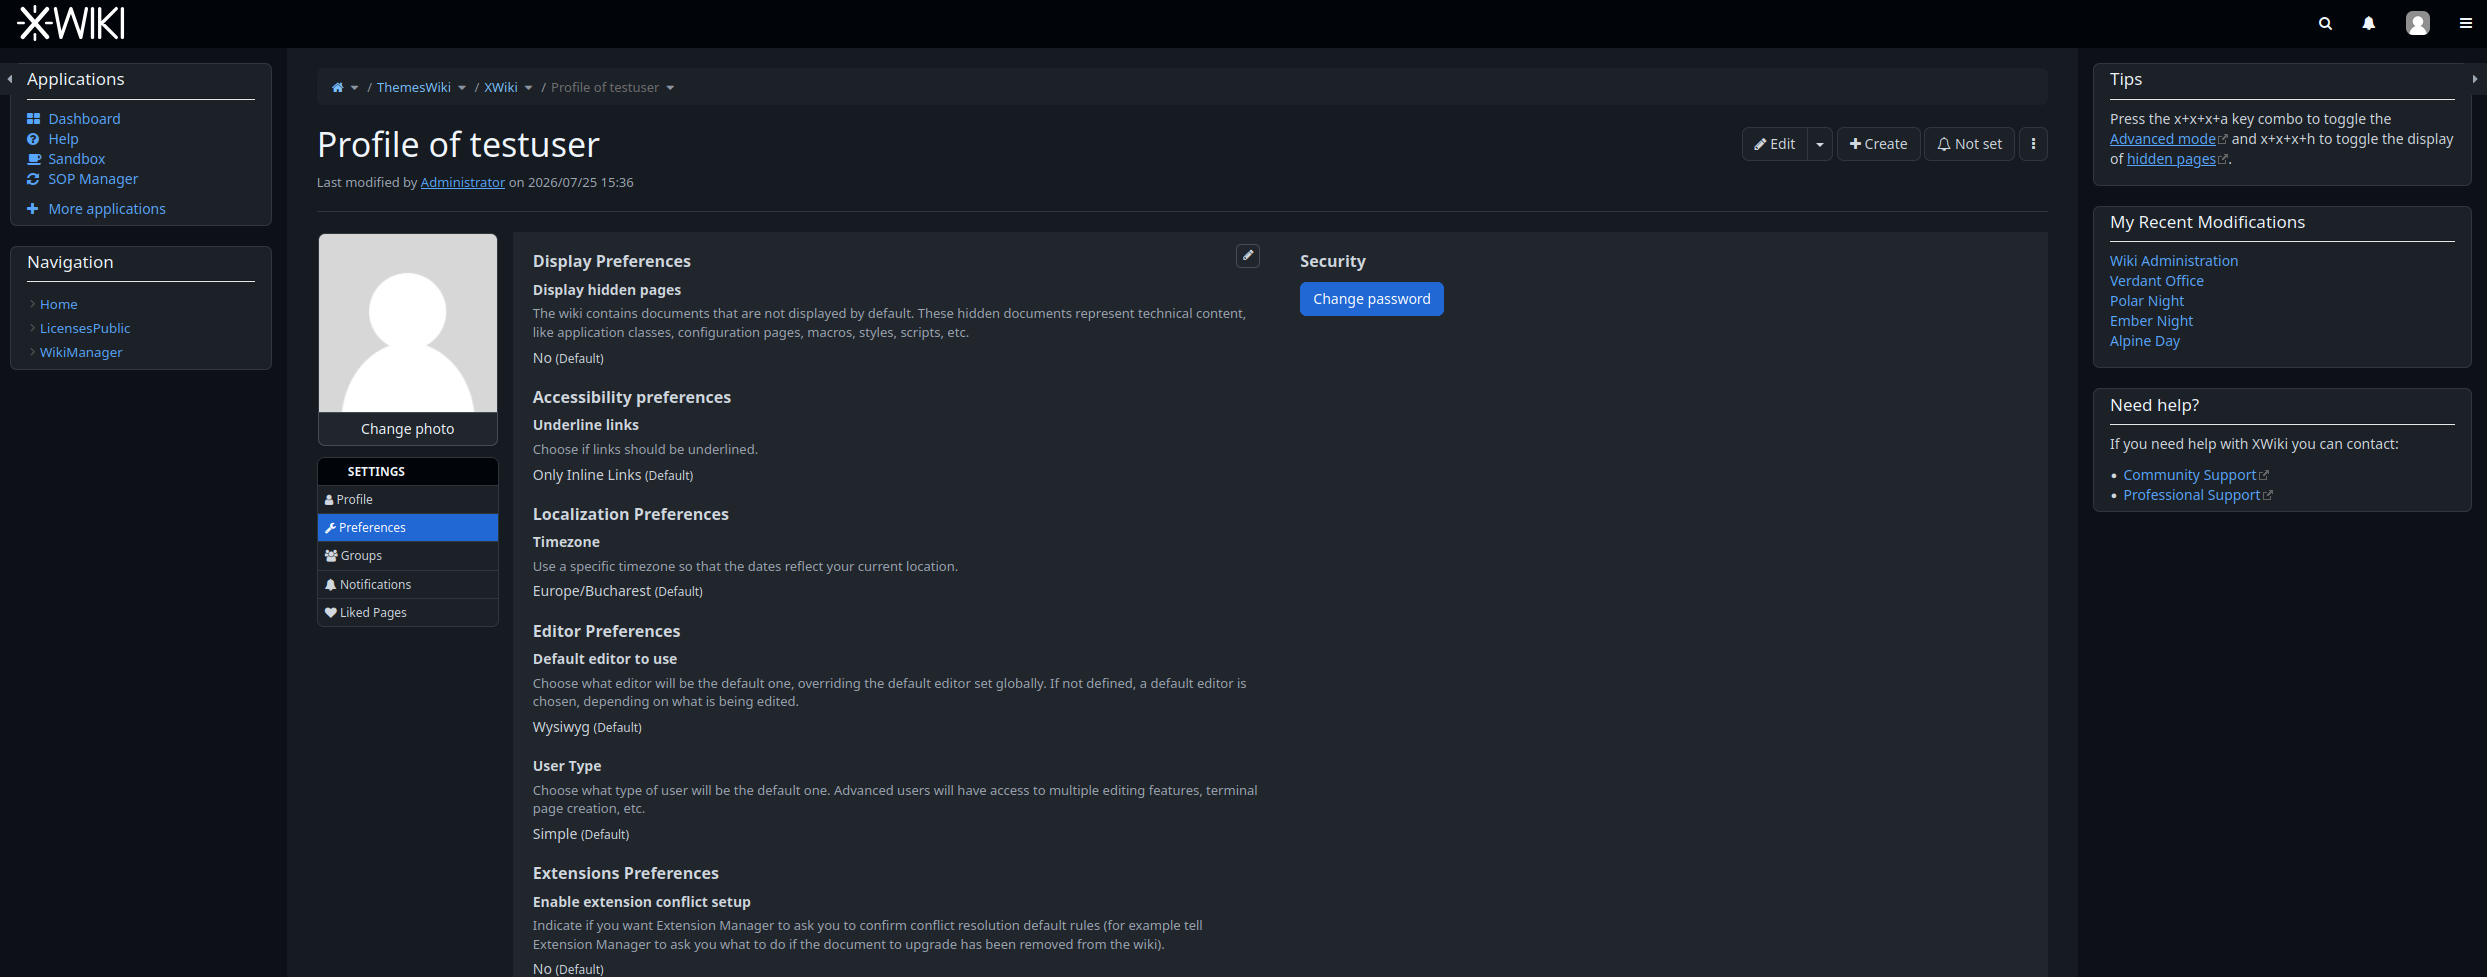Click Change photo button
2487x977 pixels.
(408, 429)
